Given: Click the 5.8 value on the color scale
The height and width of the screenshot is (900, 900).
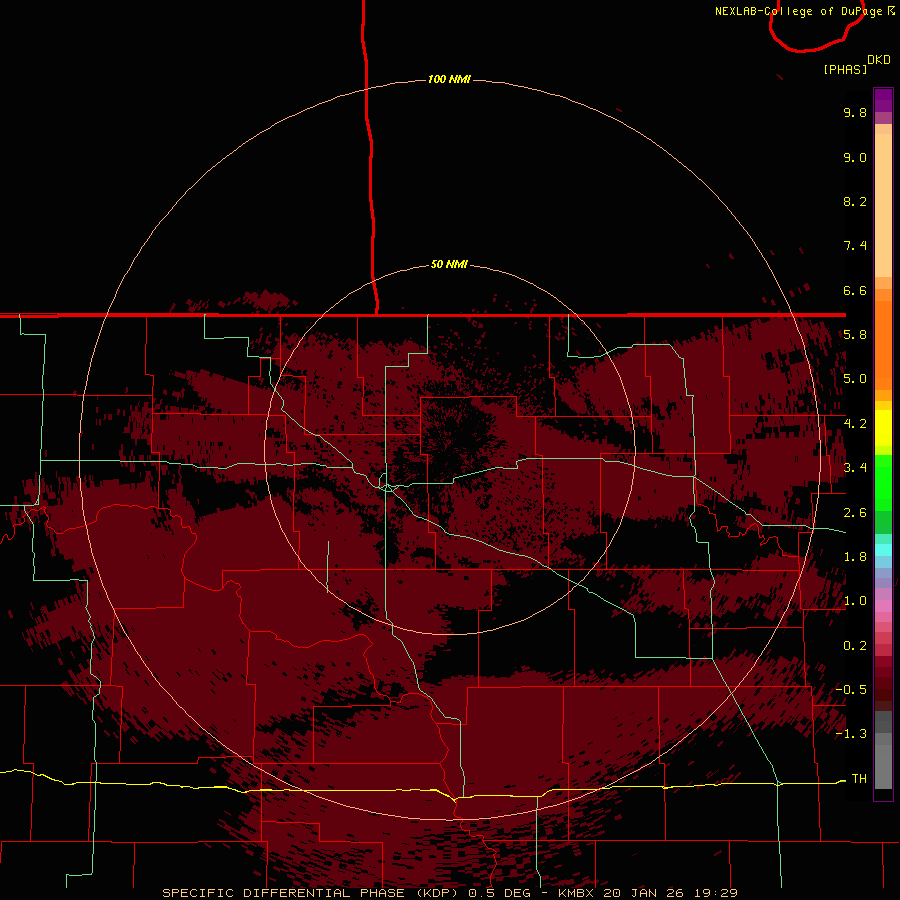Looking at the screenshot, I should 855,335.
